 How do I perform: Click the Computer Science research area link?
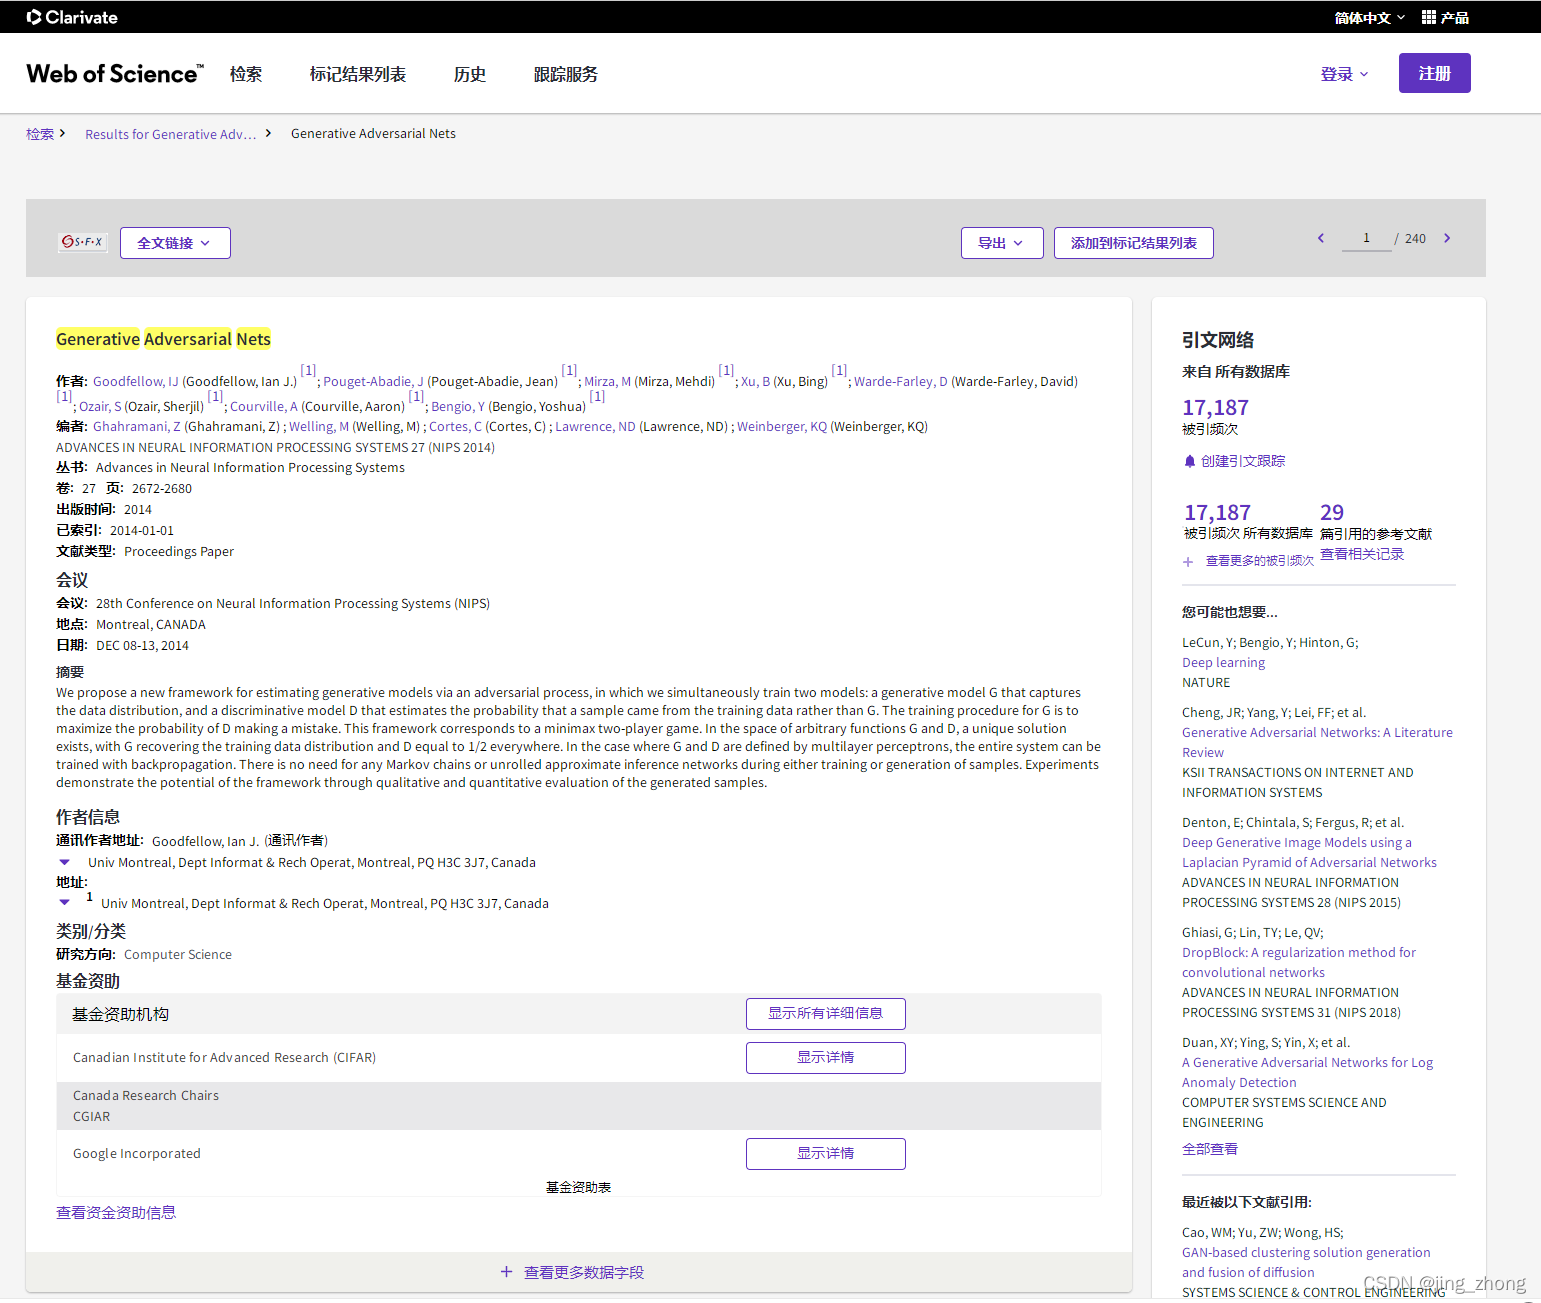pos(178,954)
